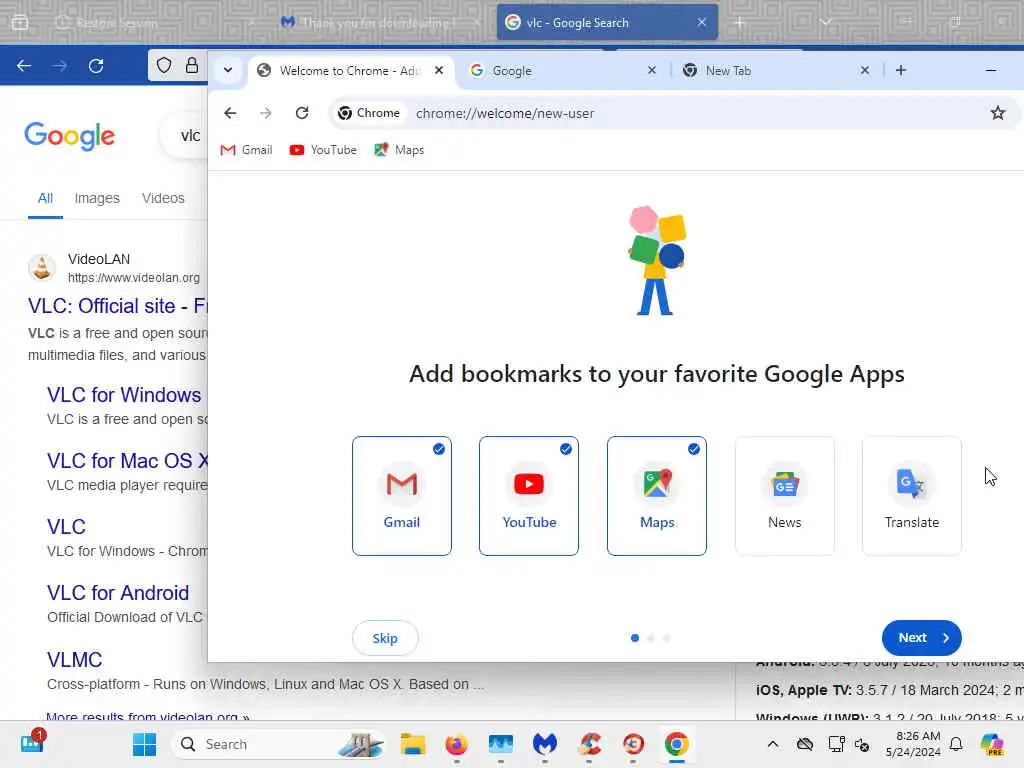Open Malwarebytes from the taskbar
Viewport: 1024px width, 768px height.
[x=545, y=744]
